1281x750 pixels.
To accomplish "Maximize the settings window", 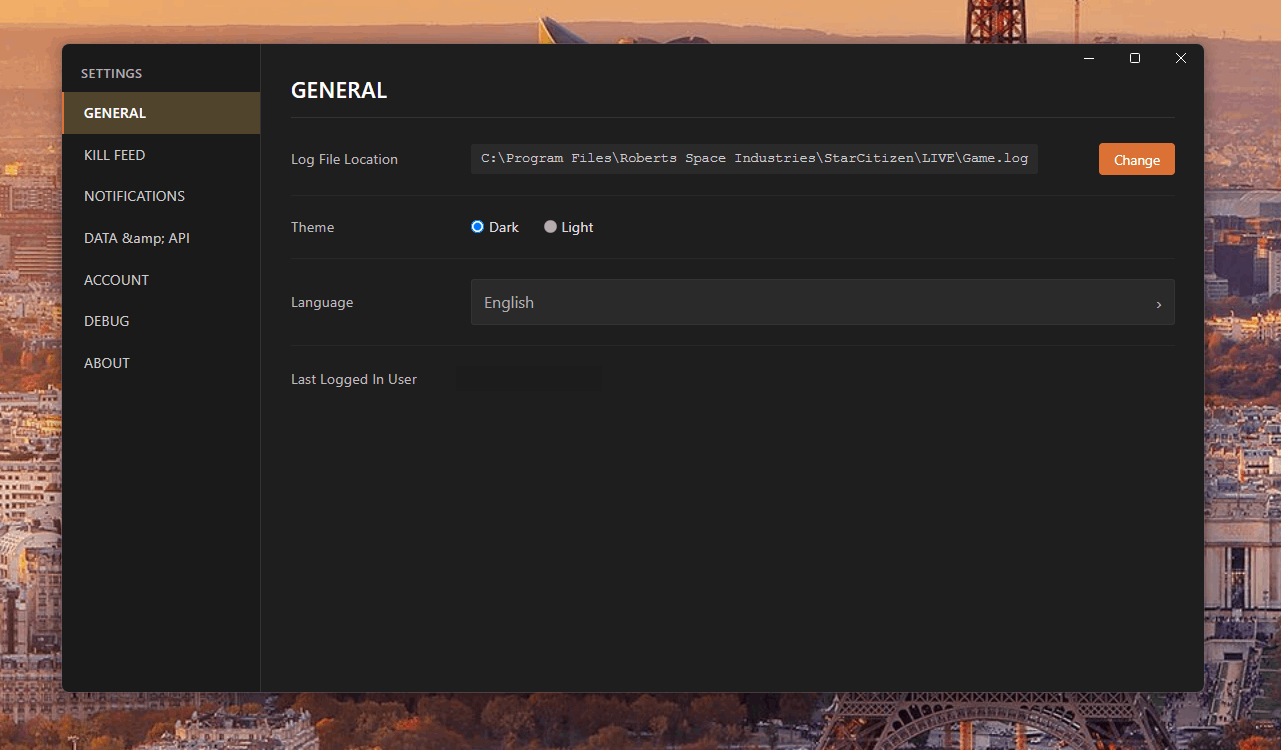I will (1135, 58).
